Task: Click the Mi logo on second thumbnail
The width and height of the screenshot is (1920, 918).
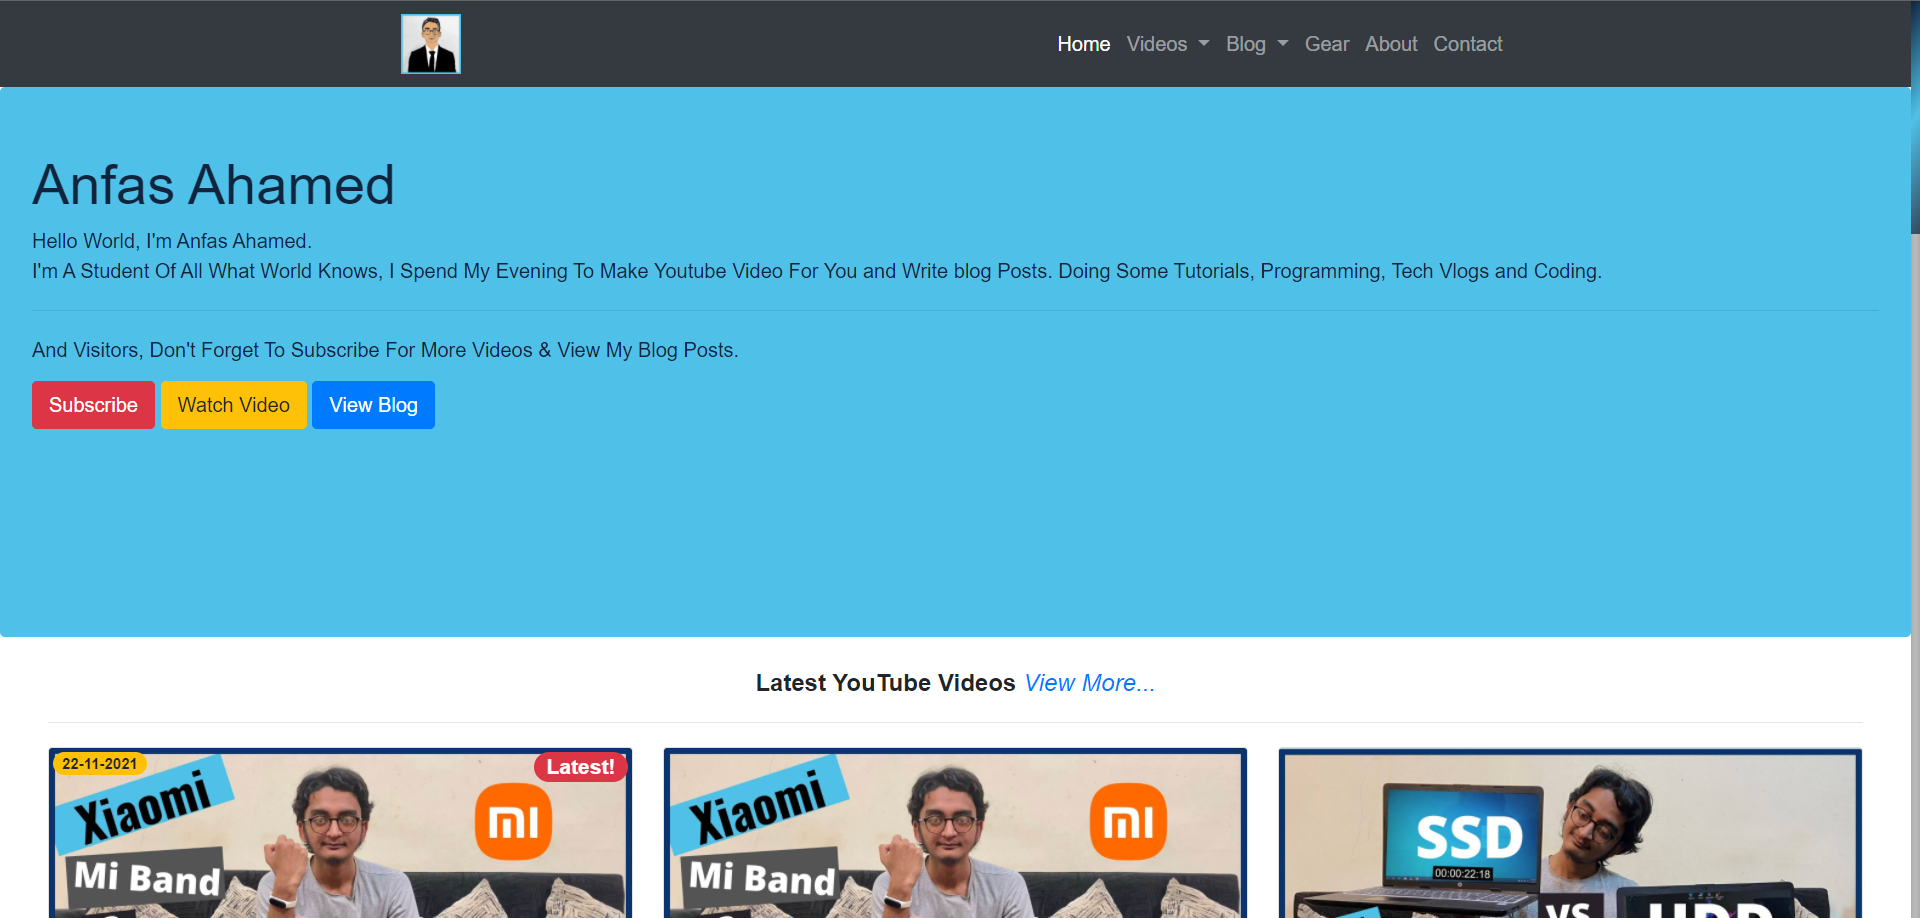Action: 1128,822
